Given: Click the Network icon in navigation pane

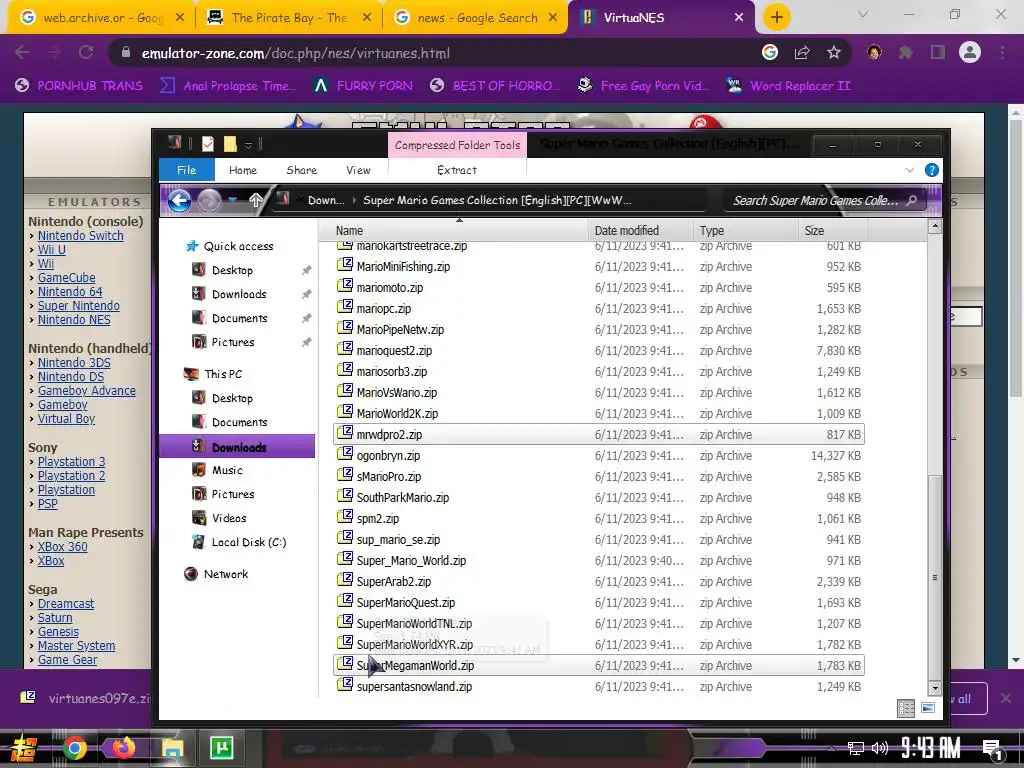Looking at the screenshot, I should (x=191, y=574).
